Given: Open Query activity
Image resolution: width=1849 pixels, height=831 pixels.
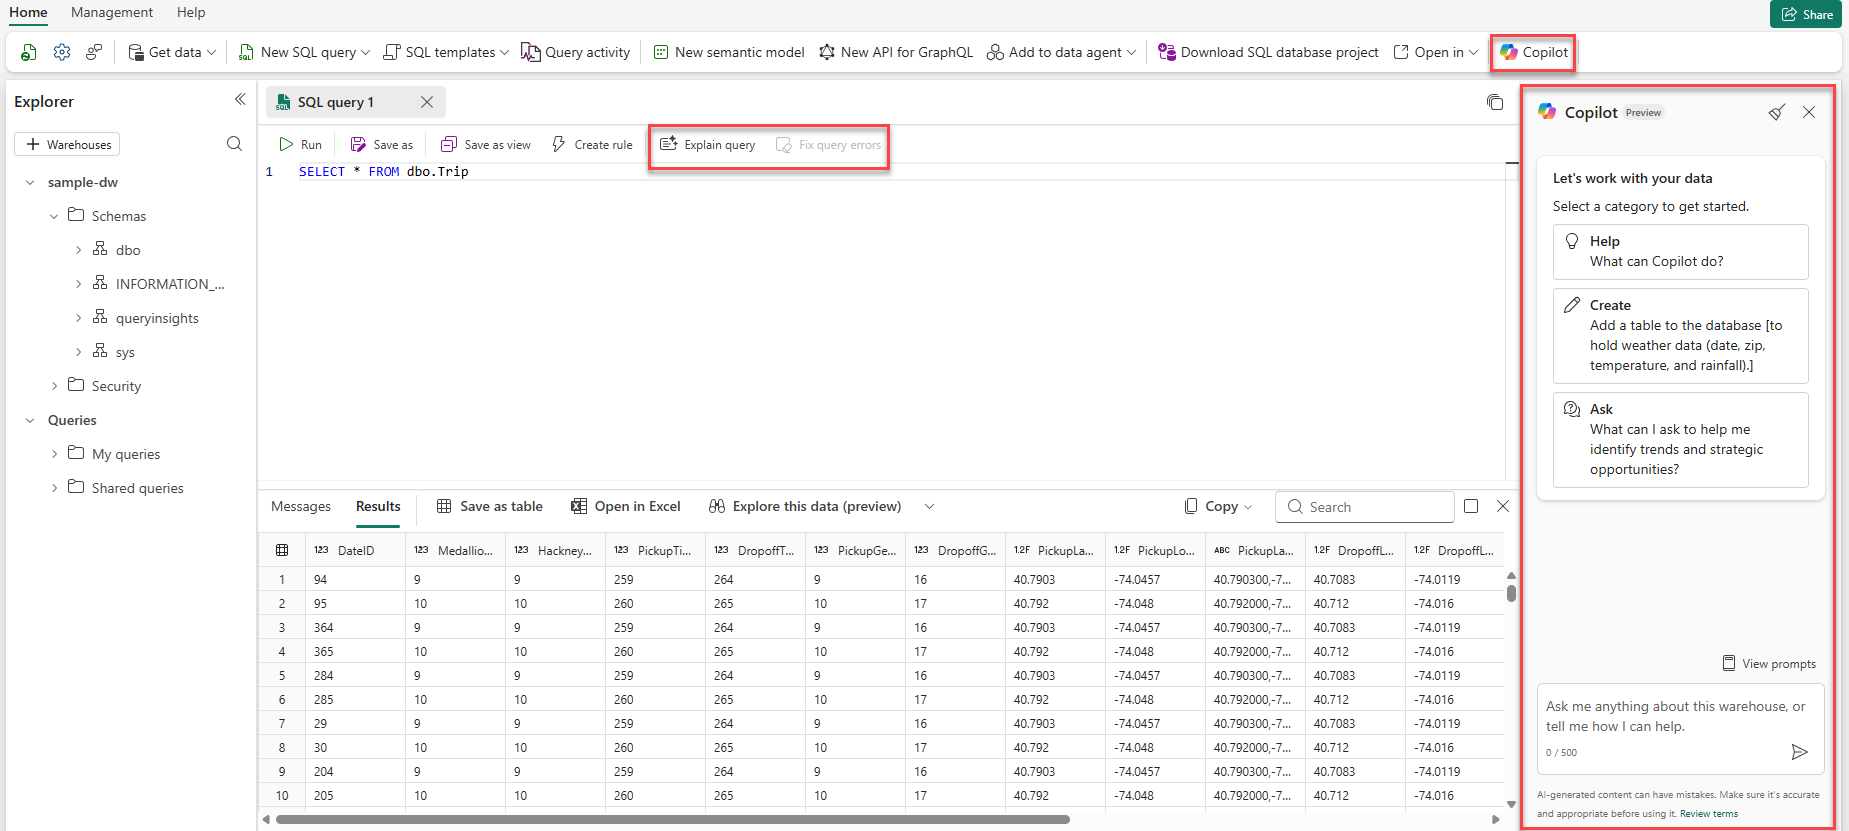Looking at the screenshot, I should pos(576,52).
